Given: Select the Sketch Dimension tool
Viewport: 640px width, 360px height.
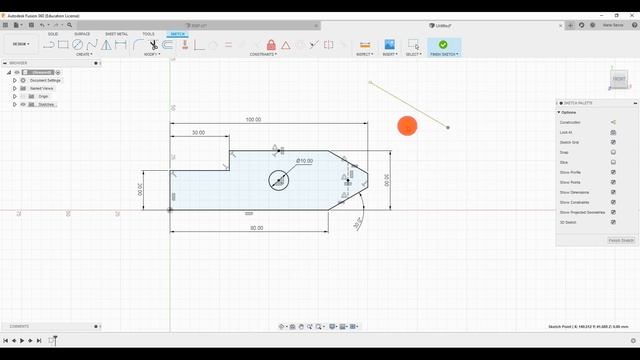Looking at the screenshot, I should [x=121, y=44].
